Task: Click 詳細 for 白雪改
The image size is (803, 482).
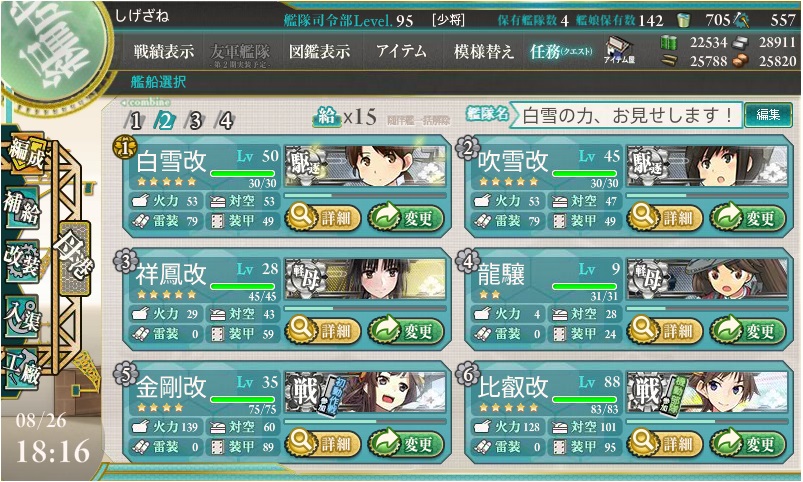Action: click(x=323, y=217)
